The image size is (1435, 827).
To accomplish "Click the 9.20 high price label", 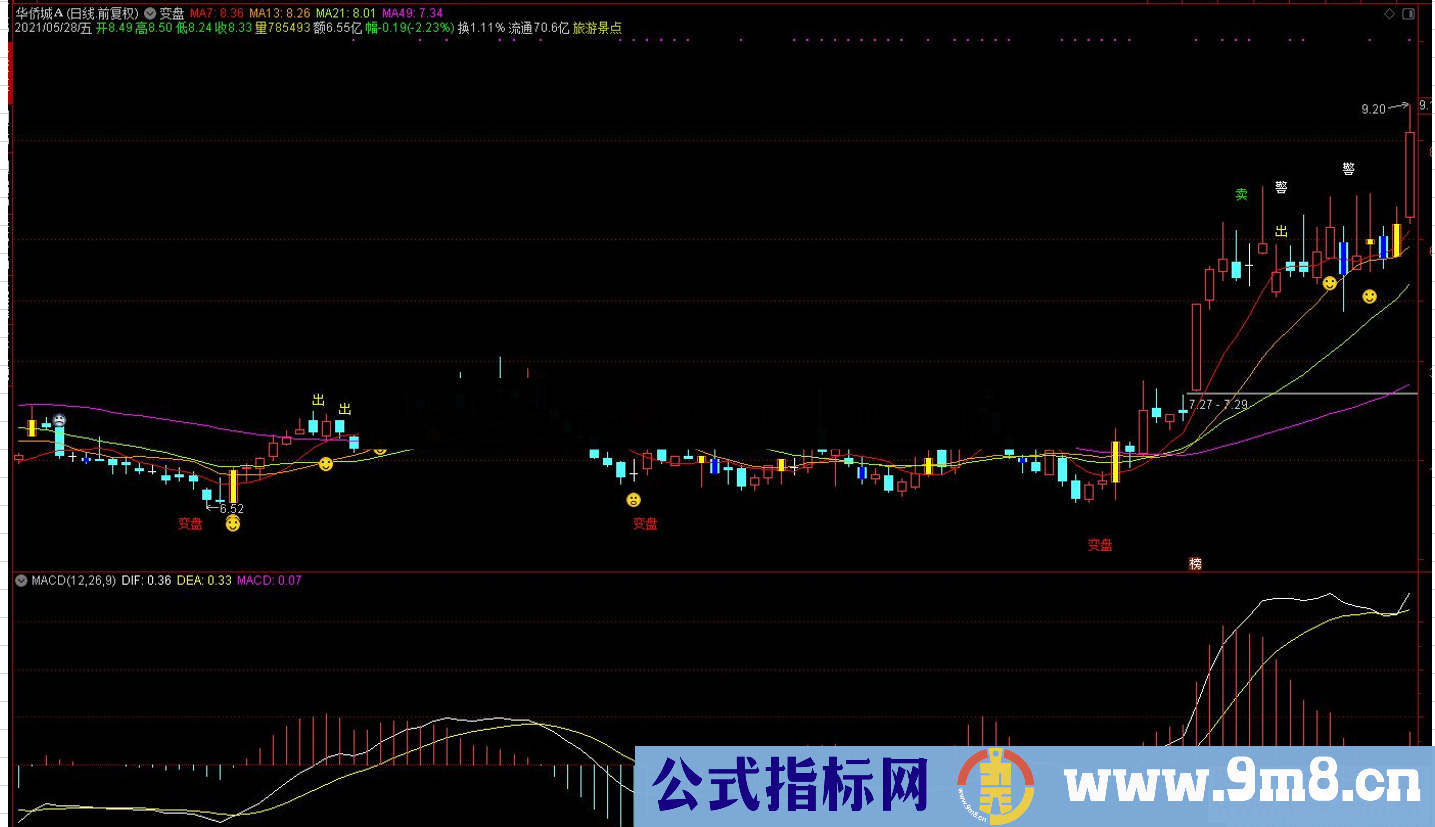I will (x=1374, y=109).
